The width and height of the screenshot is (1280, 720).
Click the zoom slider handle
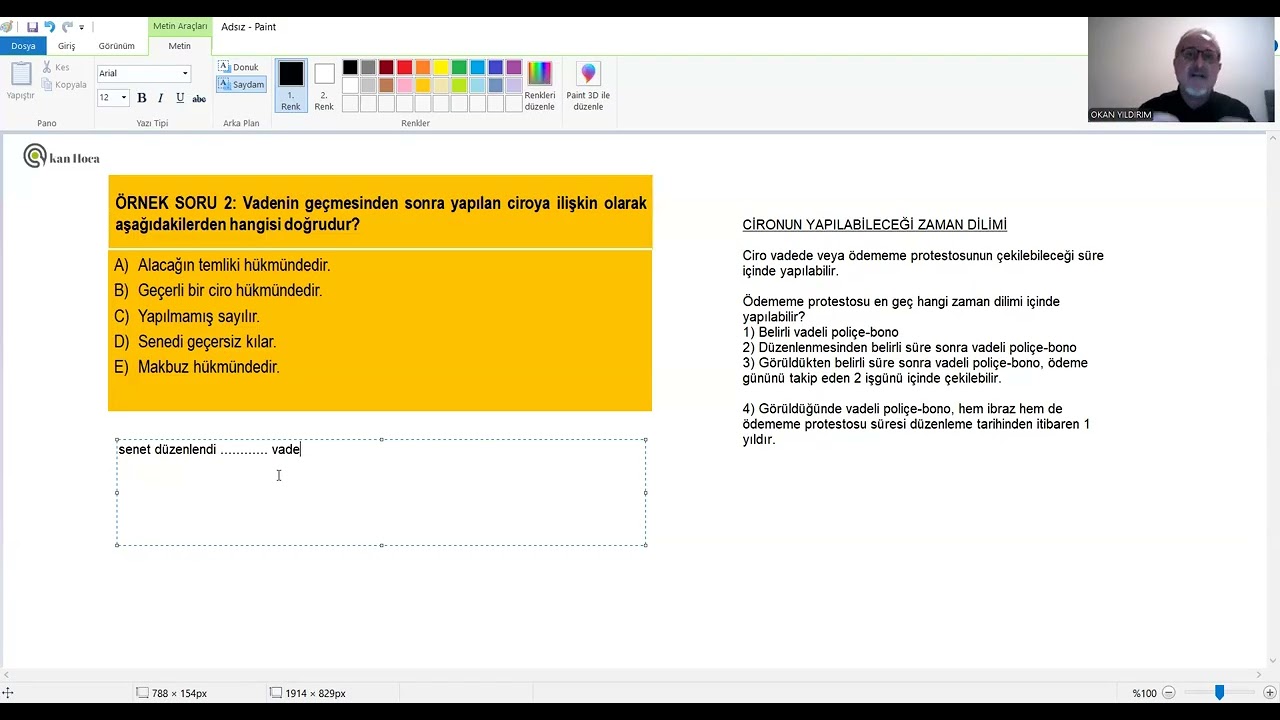[1219, 693]
